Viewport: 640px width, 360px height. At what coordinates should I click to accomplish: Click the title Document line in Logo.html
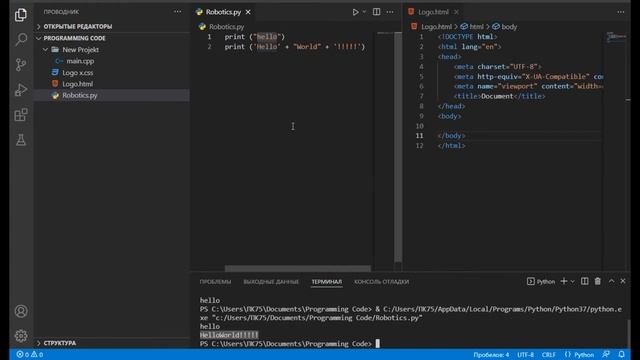[x=499, y=96]
